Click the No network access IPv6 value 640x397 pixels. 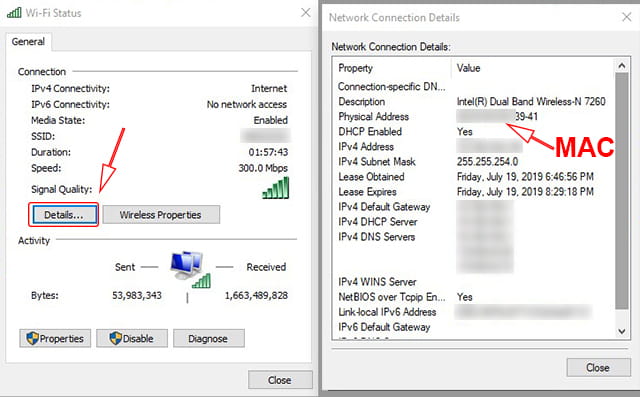click(x=247, y=104)
